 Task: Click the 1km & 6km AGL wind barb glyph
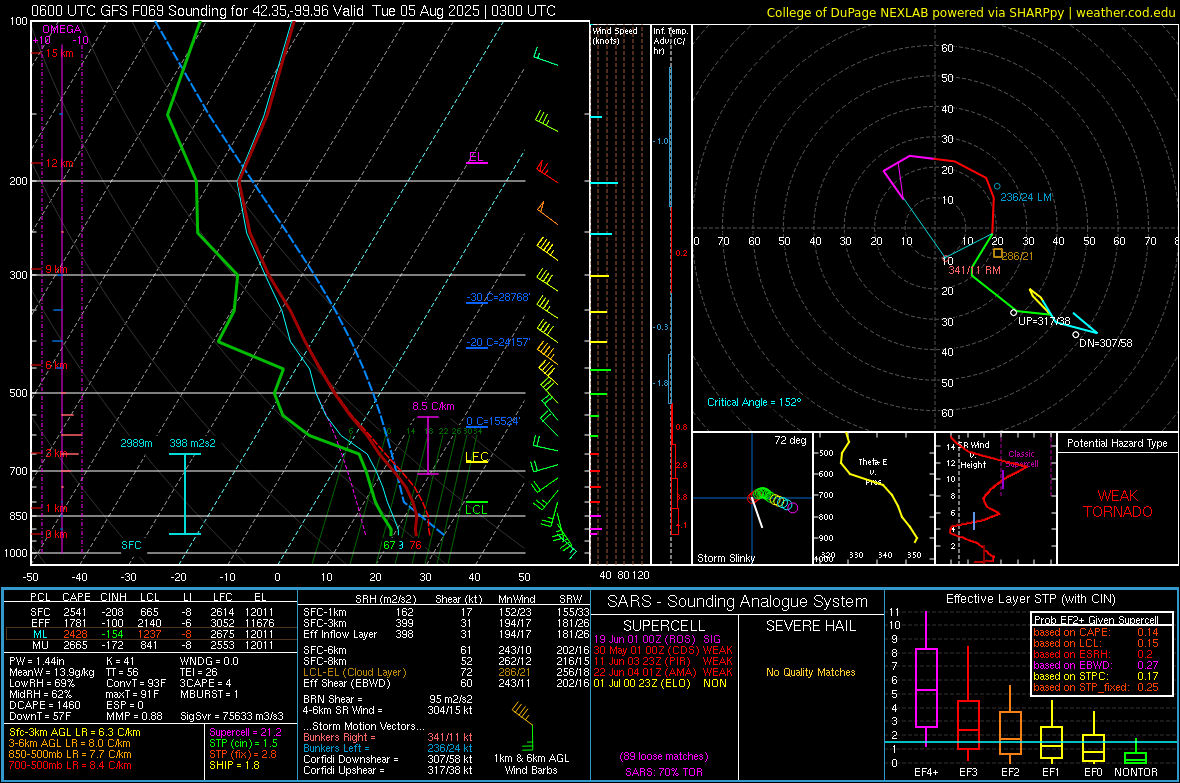tap(524, 724)
